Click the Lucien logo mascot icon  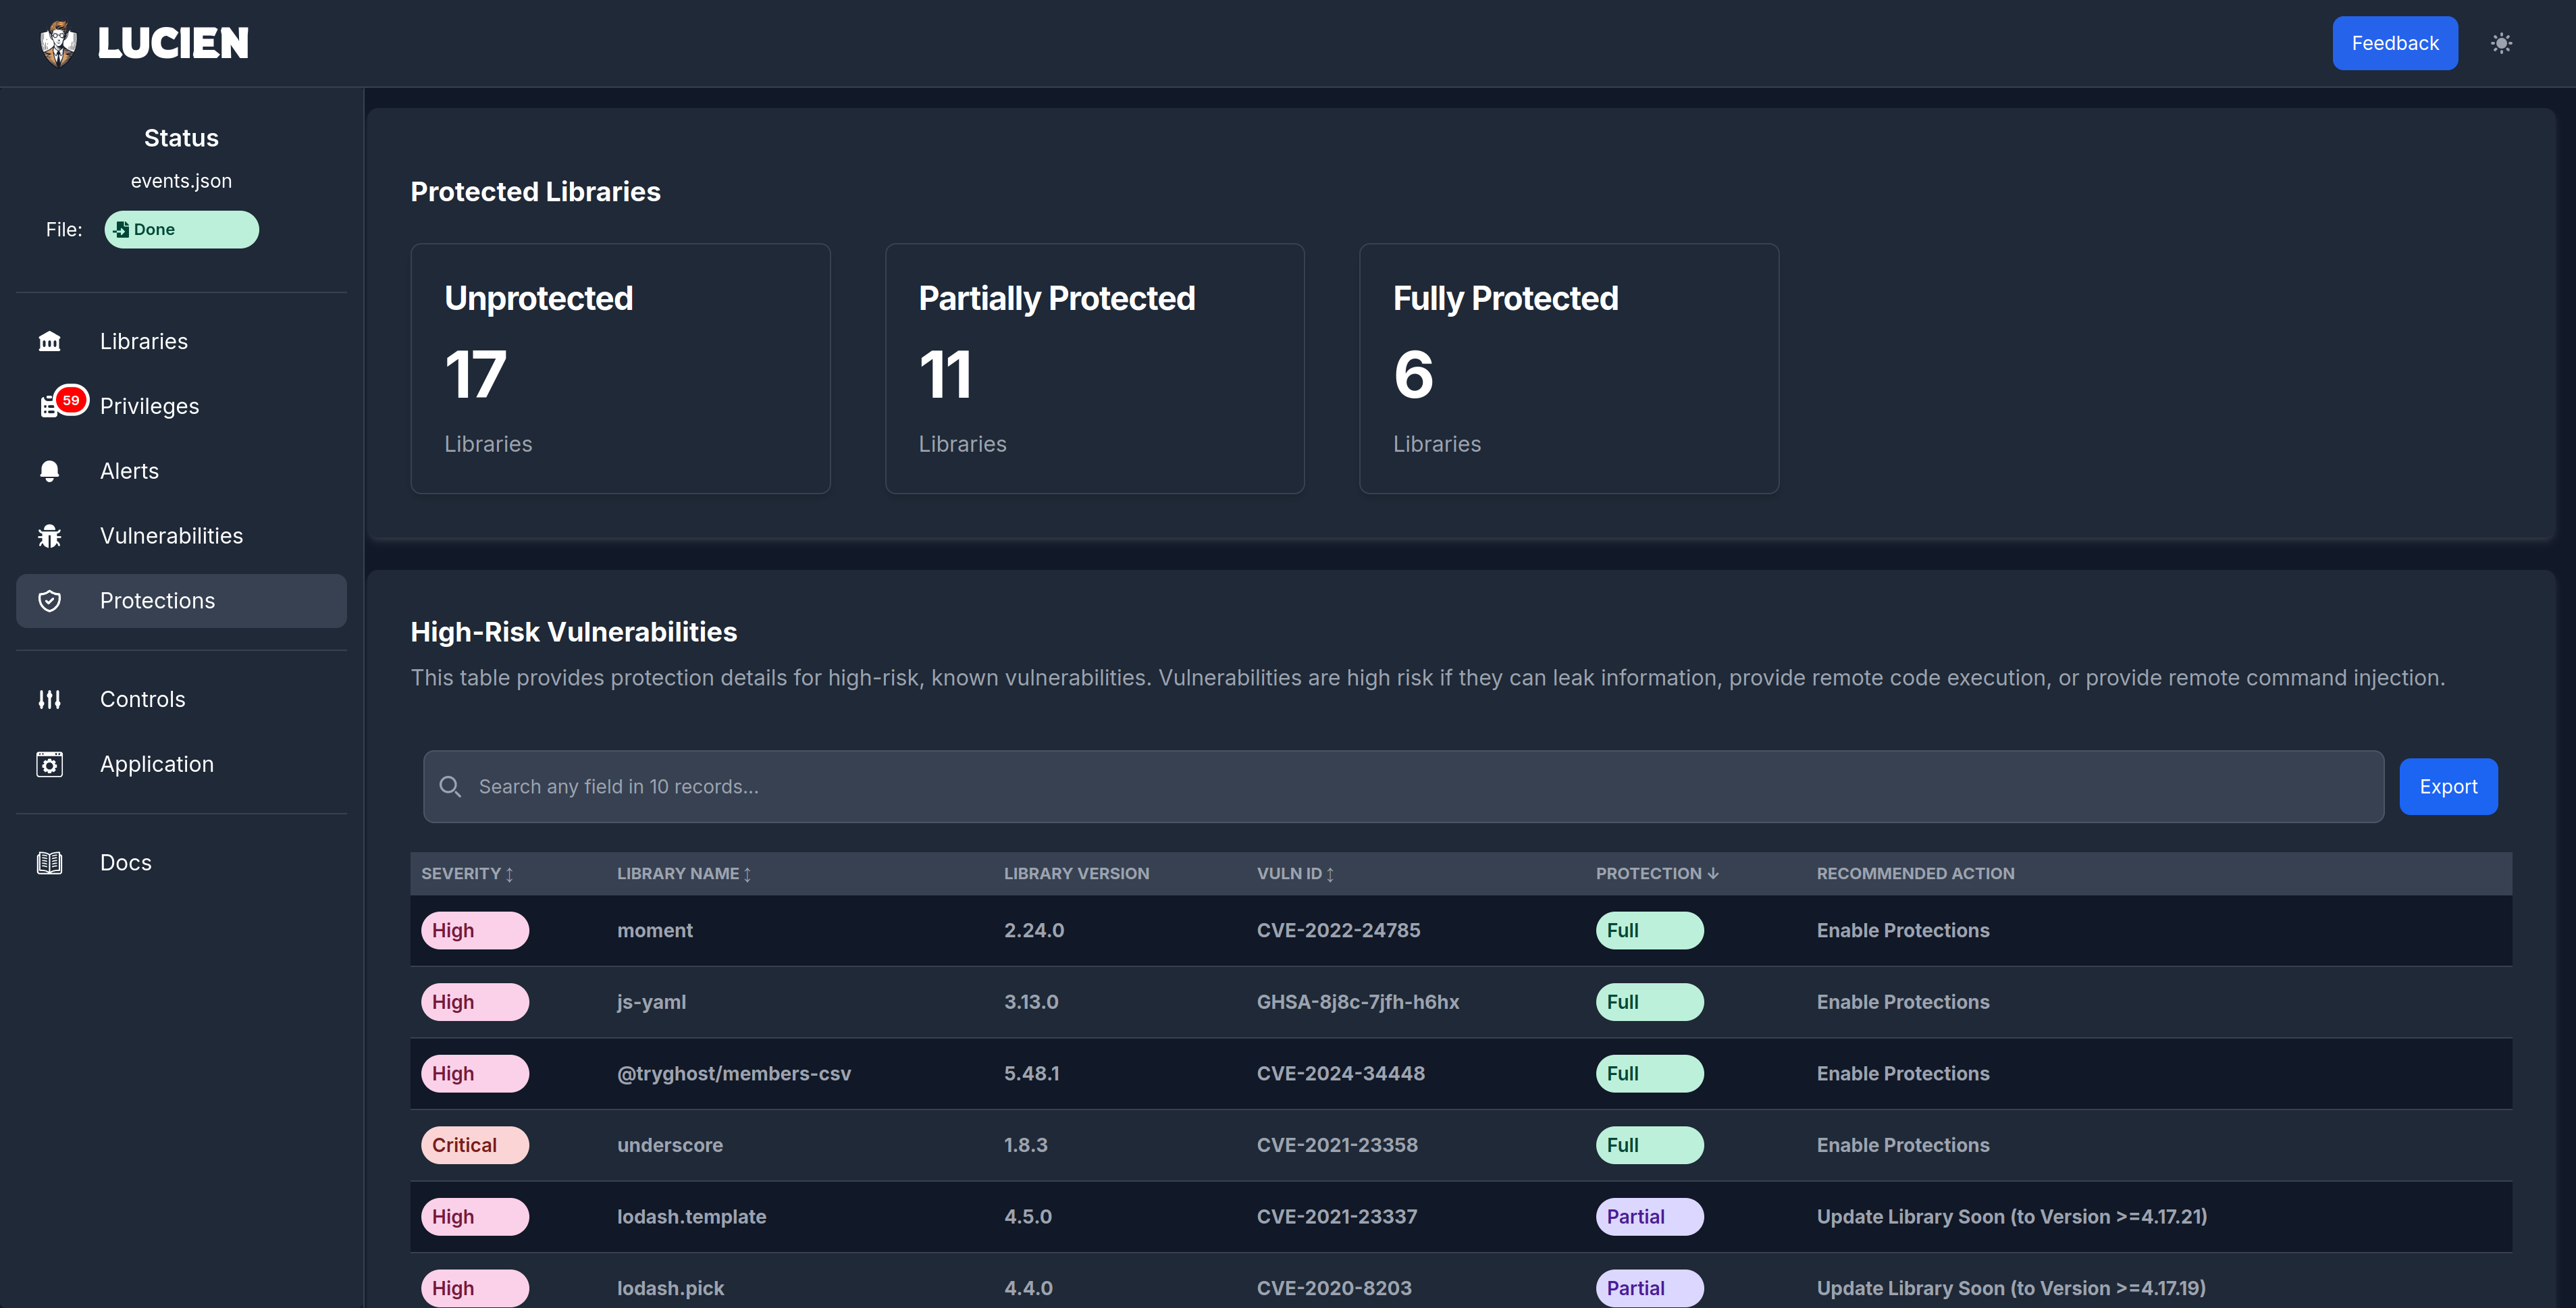click(58, 43)
